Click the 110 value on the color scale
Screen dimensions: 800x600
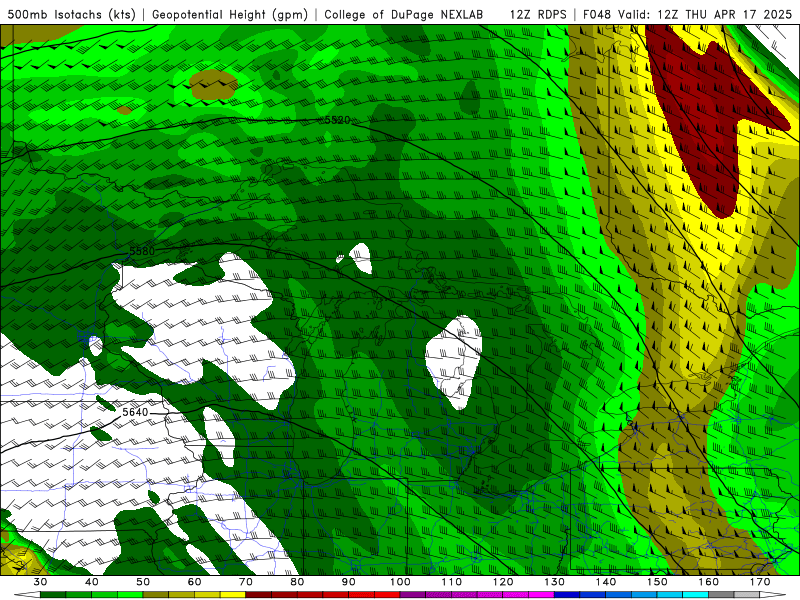point(452,582)
